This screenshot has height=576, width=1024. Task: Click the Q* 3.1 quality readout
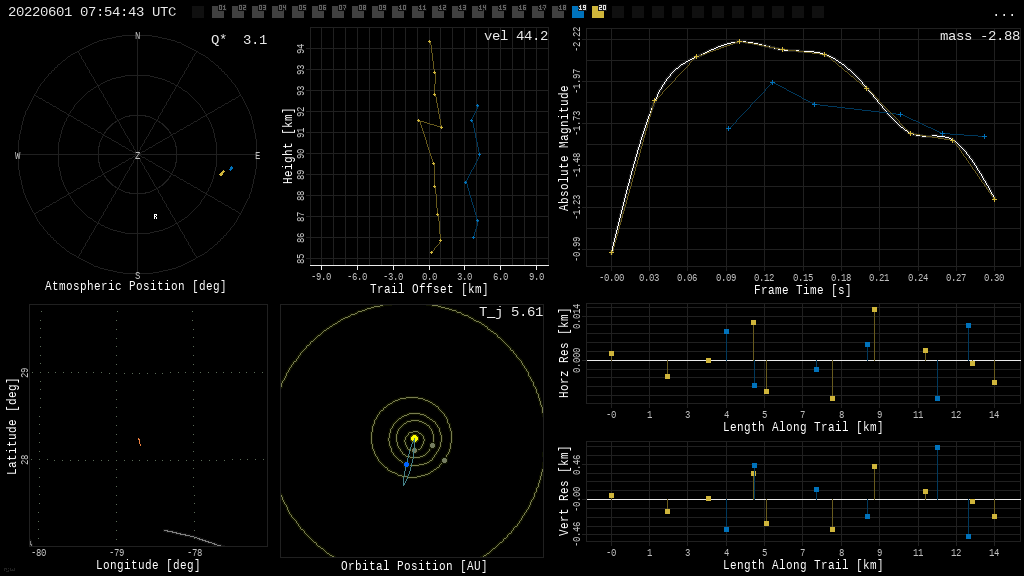[x=239, y=40]
